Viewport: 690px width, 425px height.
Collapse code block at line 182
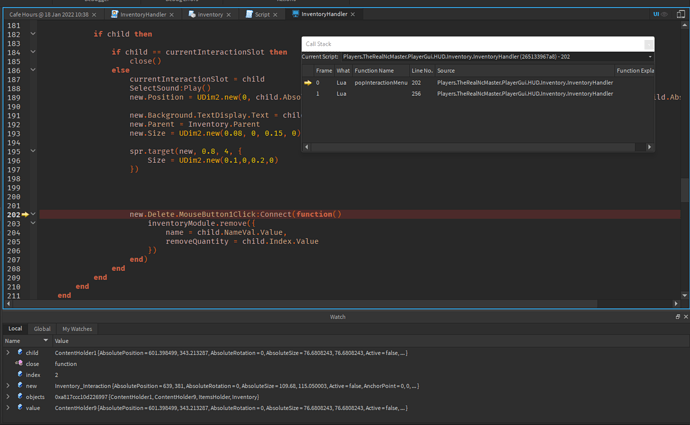coord(33,33)
